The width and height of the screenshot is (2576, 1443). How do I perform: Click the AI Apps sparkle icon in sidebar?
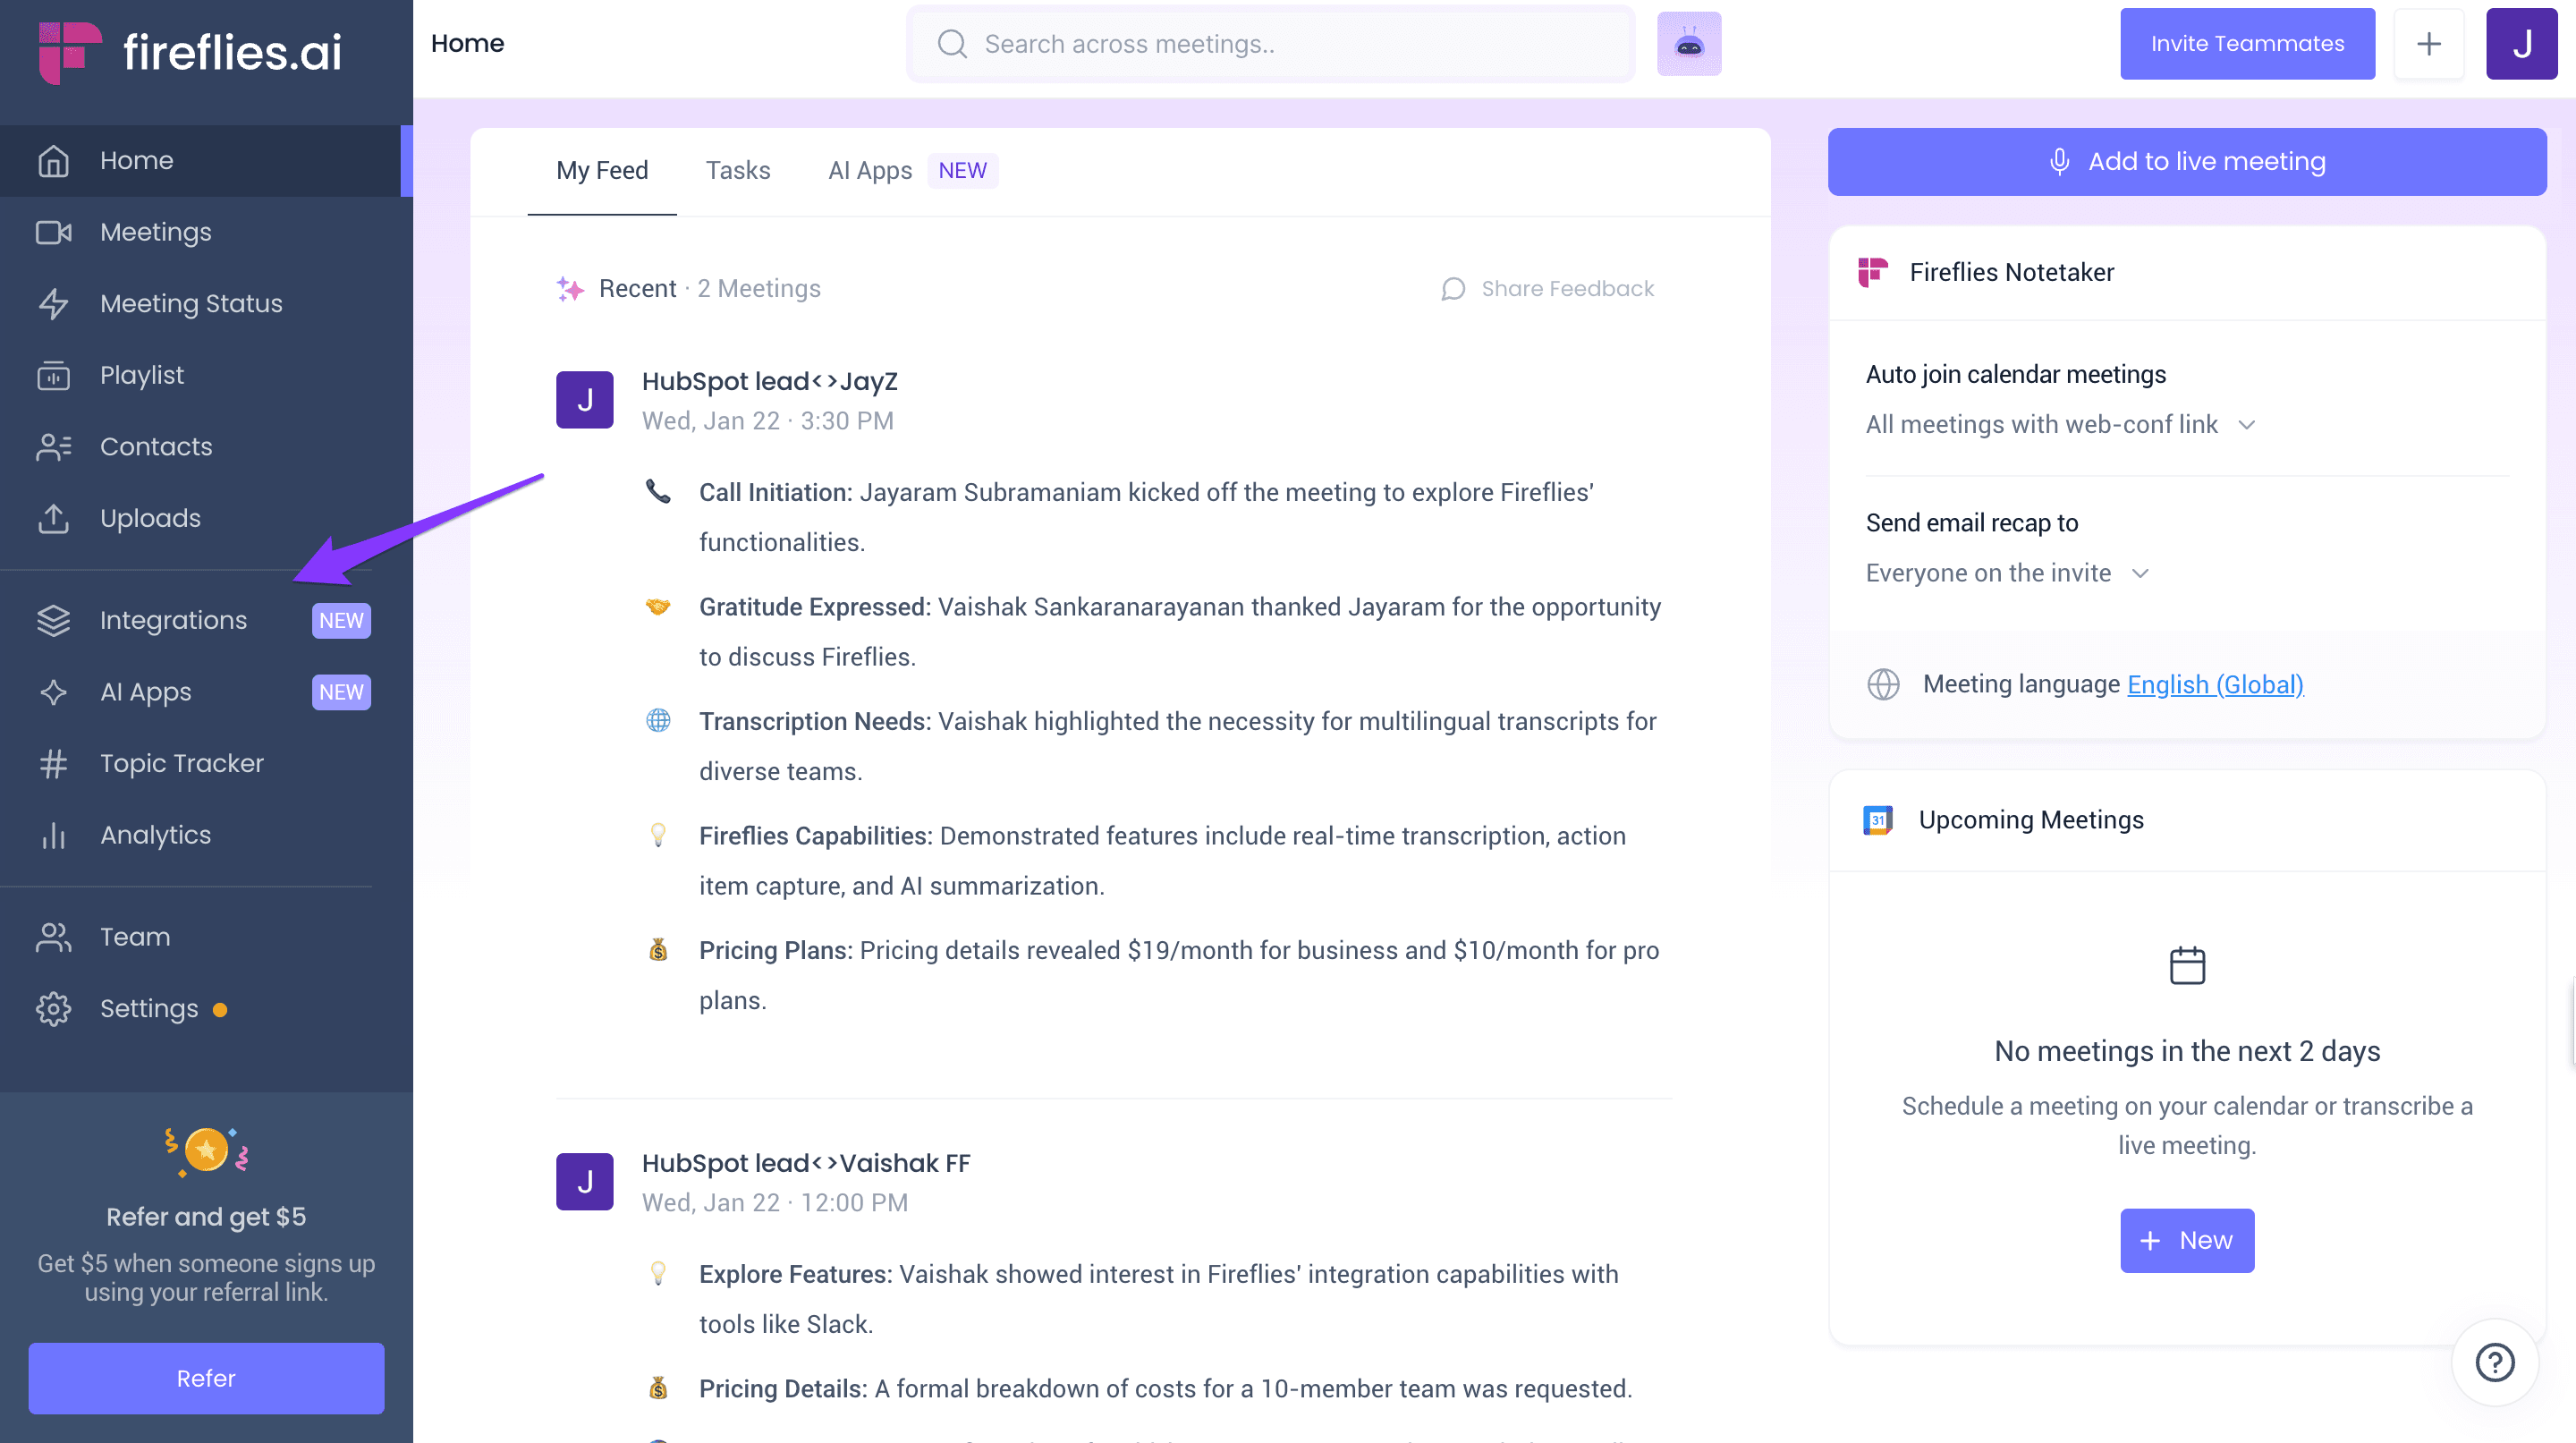pos(53,692)
